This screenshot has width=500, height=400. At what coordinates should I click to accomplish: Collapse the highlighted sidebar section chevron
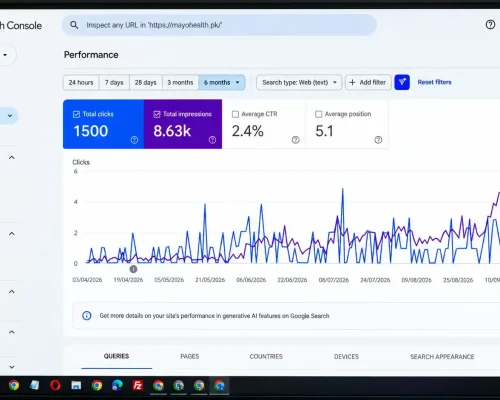click(x=10, y=116)
